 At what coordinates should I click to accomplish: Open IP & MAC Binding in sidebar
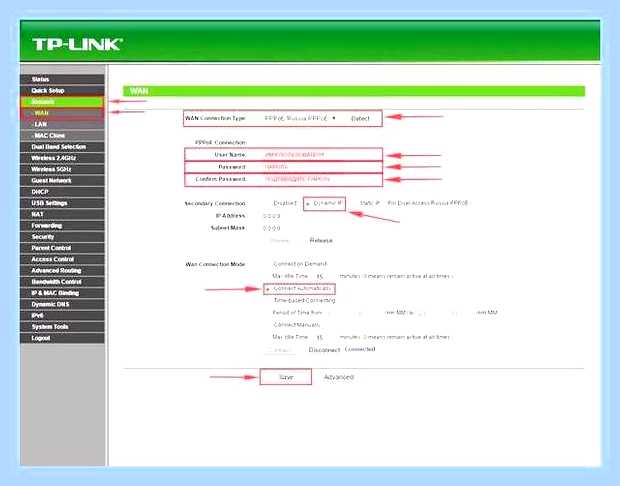point(62,293)
